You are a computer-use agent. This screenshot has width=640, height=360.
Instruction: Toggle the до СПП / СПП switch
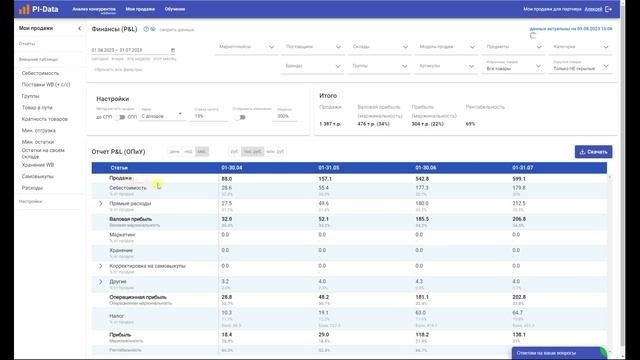(120, 117)
